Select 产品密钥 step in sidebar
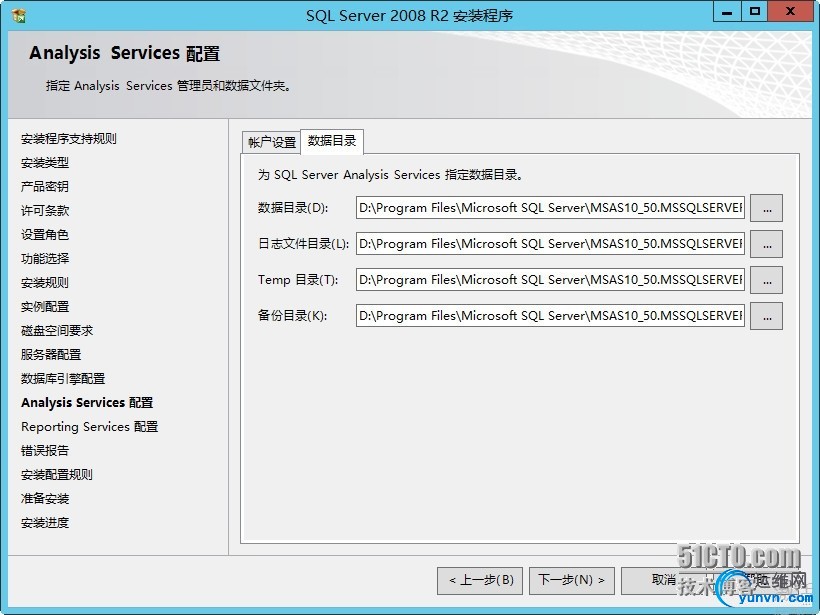 pyautogui.click(x=45, y=187)
